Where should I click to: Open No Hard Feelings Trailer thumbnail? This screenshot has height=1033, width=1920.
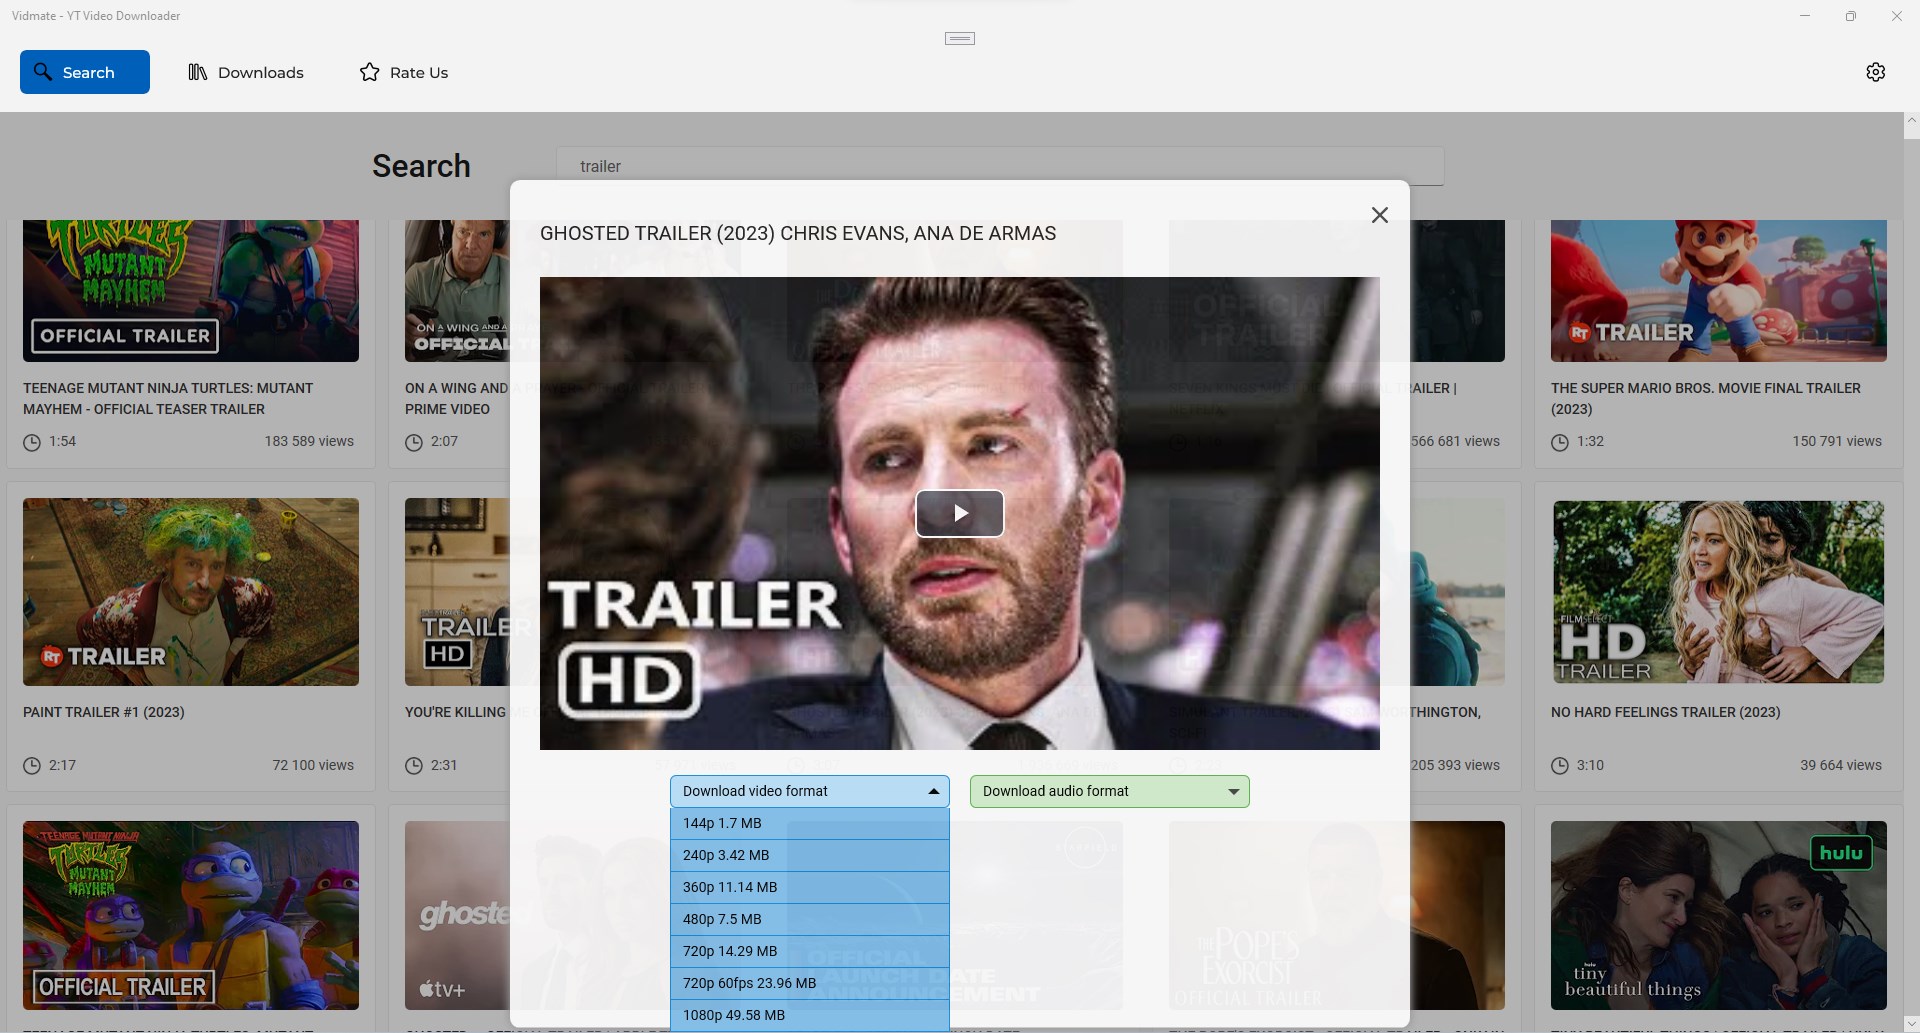1719,592
